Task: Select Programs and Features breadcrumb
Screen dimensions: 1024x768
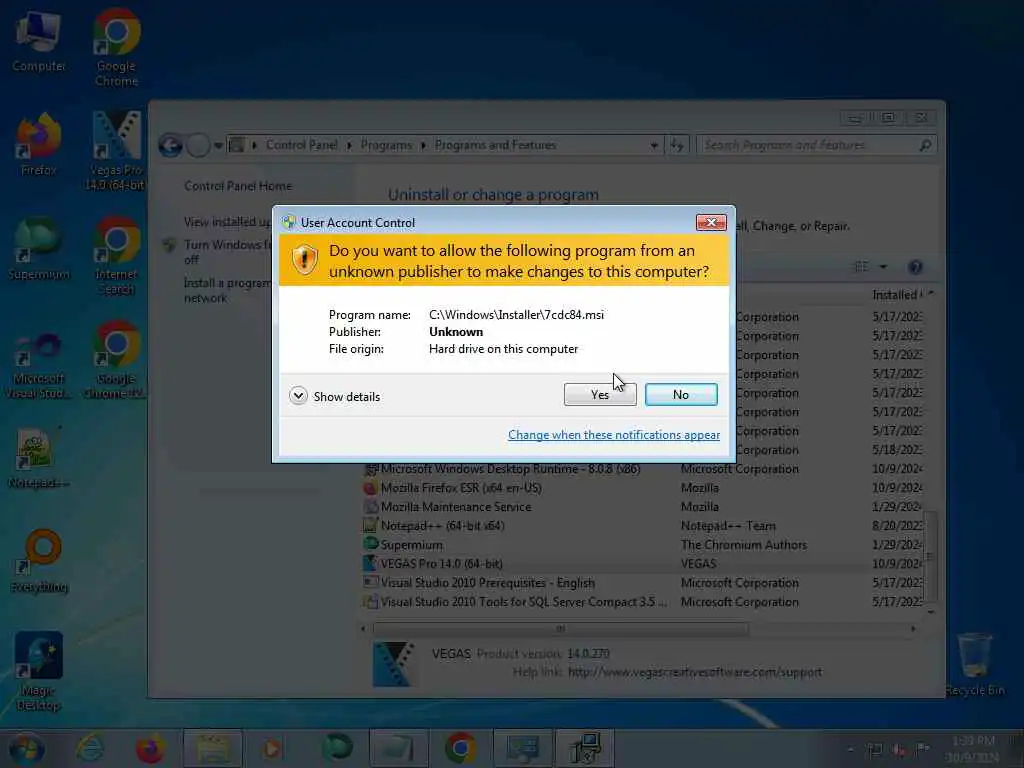Action: [x=495, y=145]
